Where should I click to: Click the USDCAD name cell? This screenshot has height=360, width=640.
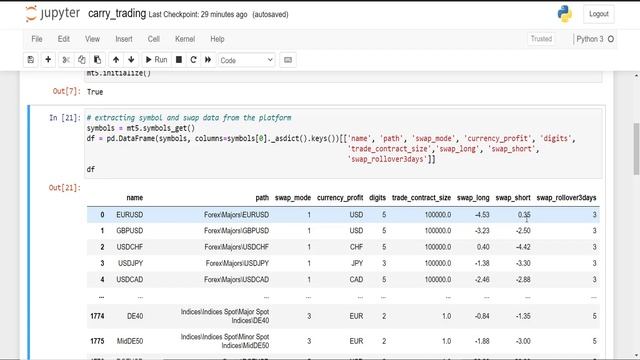[x=129, y=280]
